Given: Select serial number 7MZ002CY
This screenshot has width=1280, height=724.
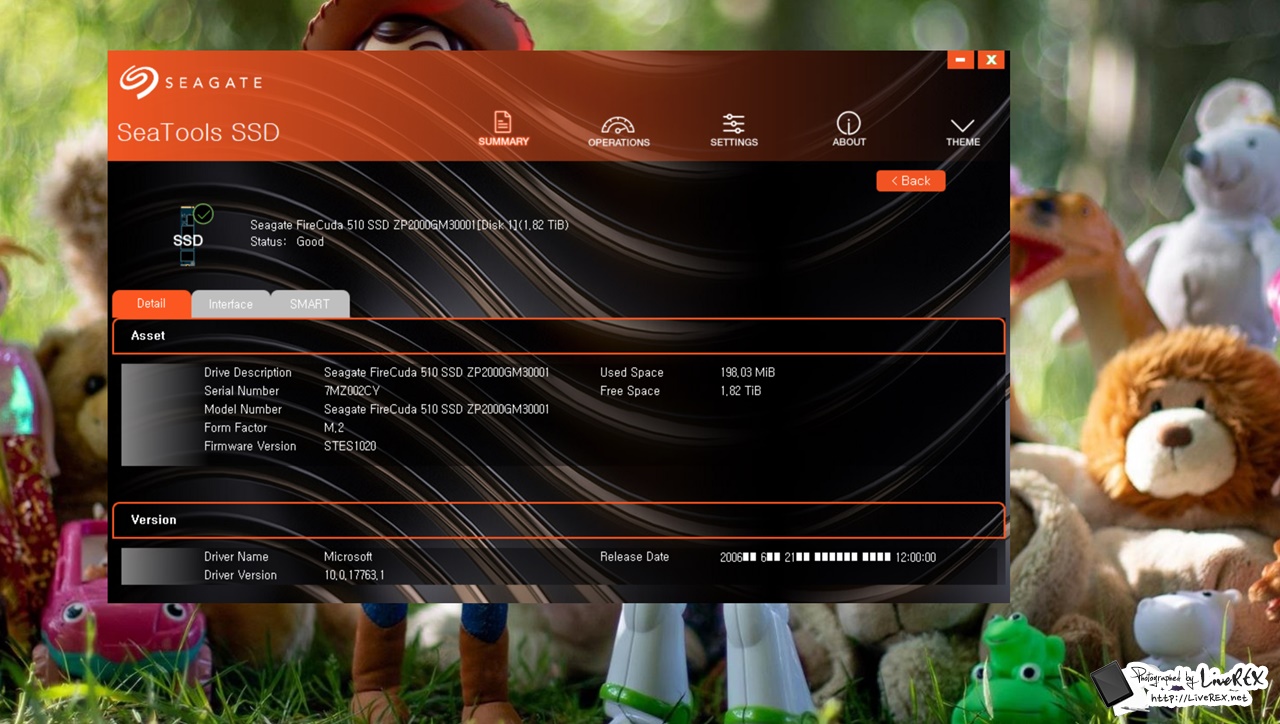Looking at the screenshot, I should (x=351, y=391).
